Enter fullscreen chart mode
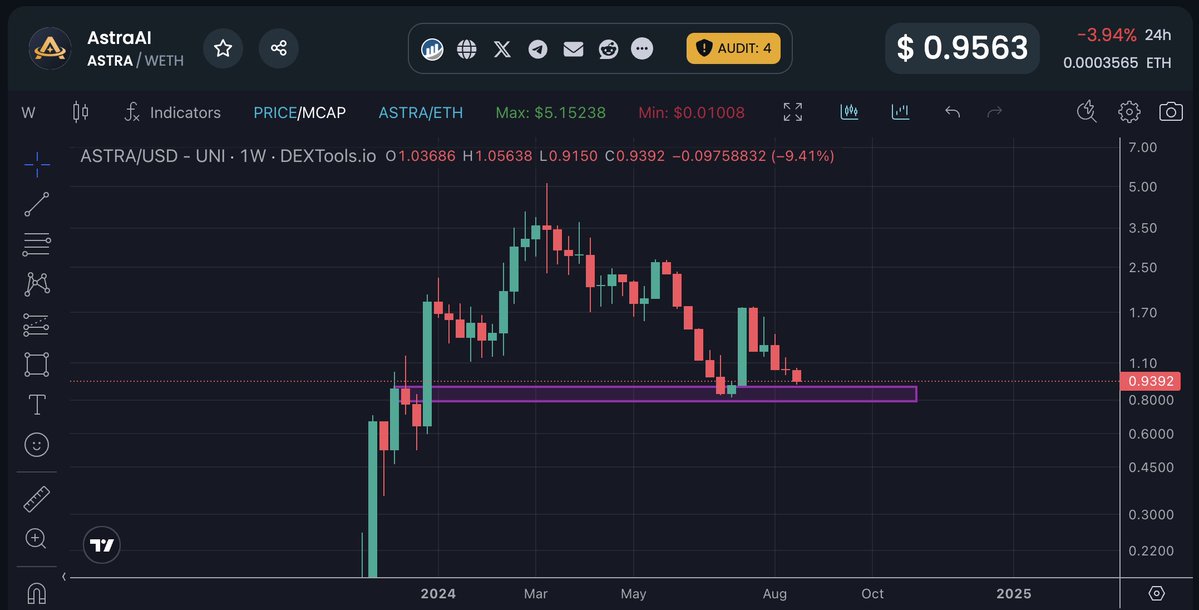Viewport: 1199px width, 610px height. coord(793,112)
